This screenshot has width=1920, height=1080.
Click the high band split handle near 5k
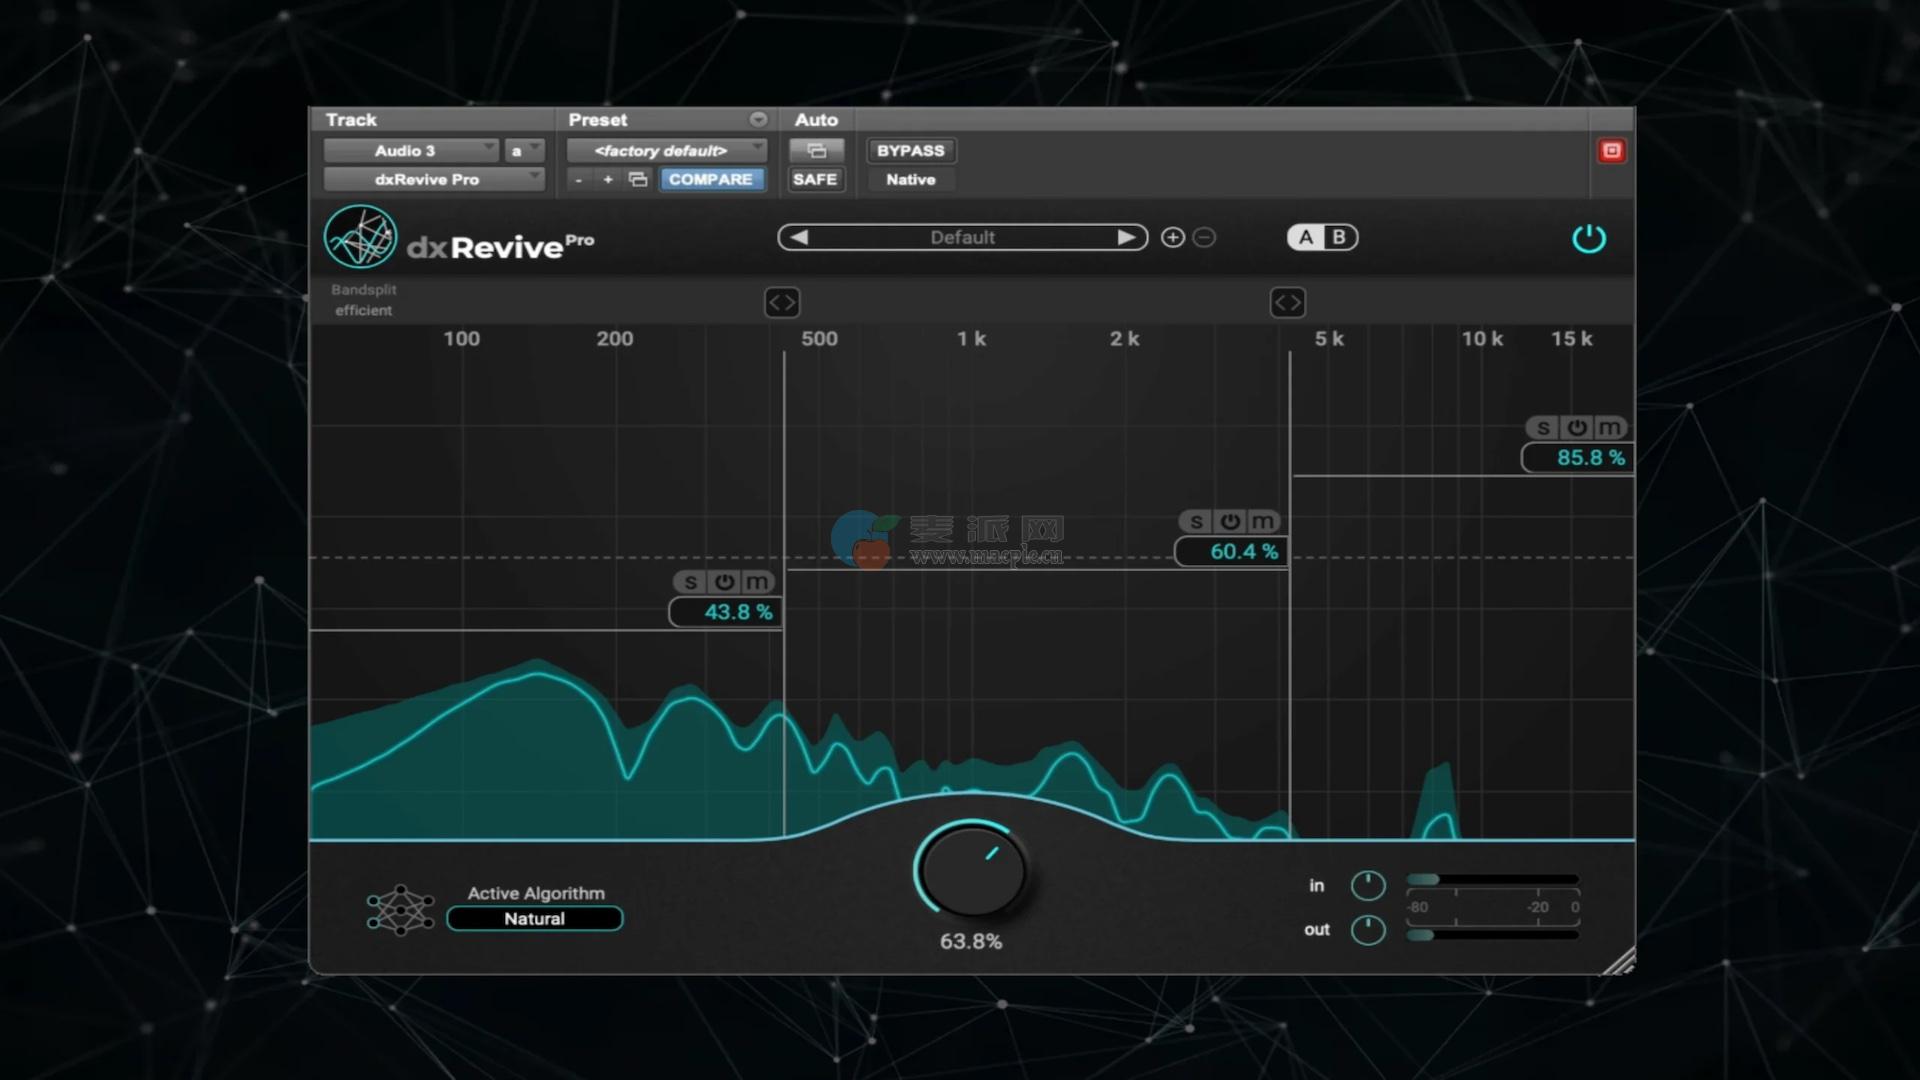(1287, 302)
